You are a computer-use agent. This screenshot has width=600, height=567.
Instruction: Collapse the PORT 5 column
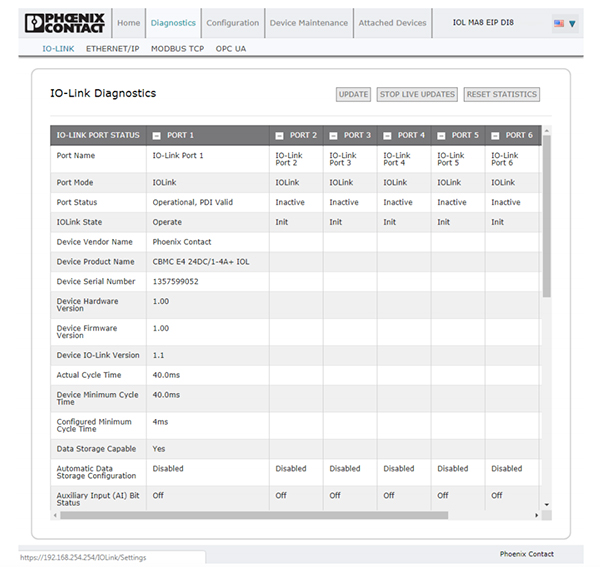441,135
